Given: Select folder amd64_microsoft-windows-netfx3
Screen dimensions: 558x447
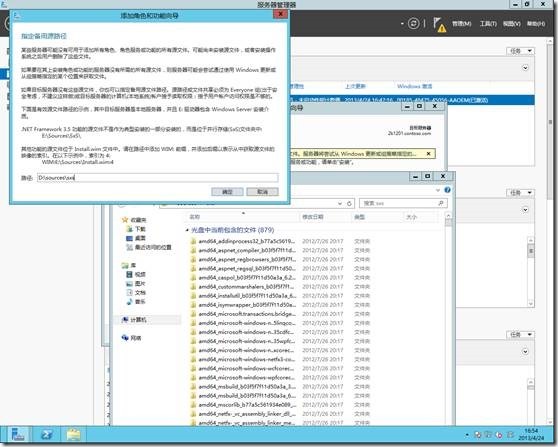Looking at the screenshot, I should click(x=243, y=359).
